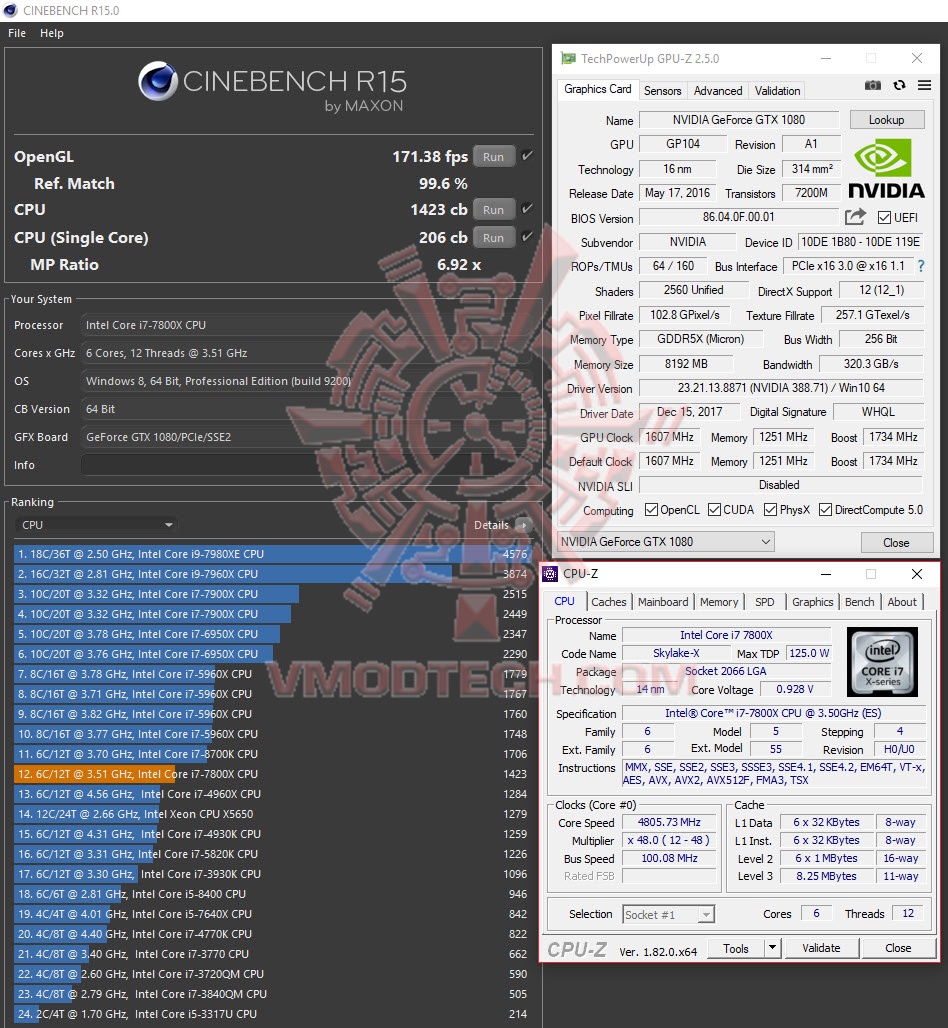
Task: Click the Processor field Intel Core i7-7800X CPU
Action: tap(309, 325)
